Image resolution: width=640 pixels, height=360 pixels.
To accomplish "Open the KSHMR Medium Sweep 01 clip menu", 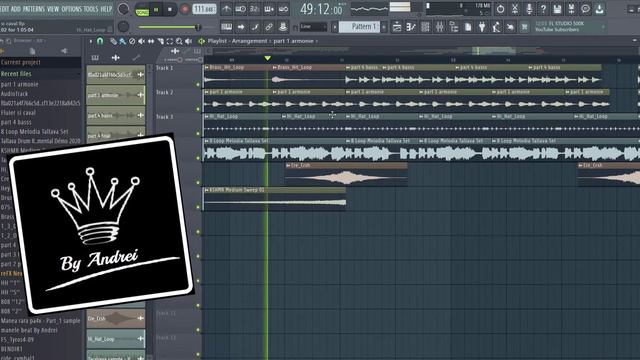I will 207,190.
